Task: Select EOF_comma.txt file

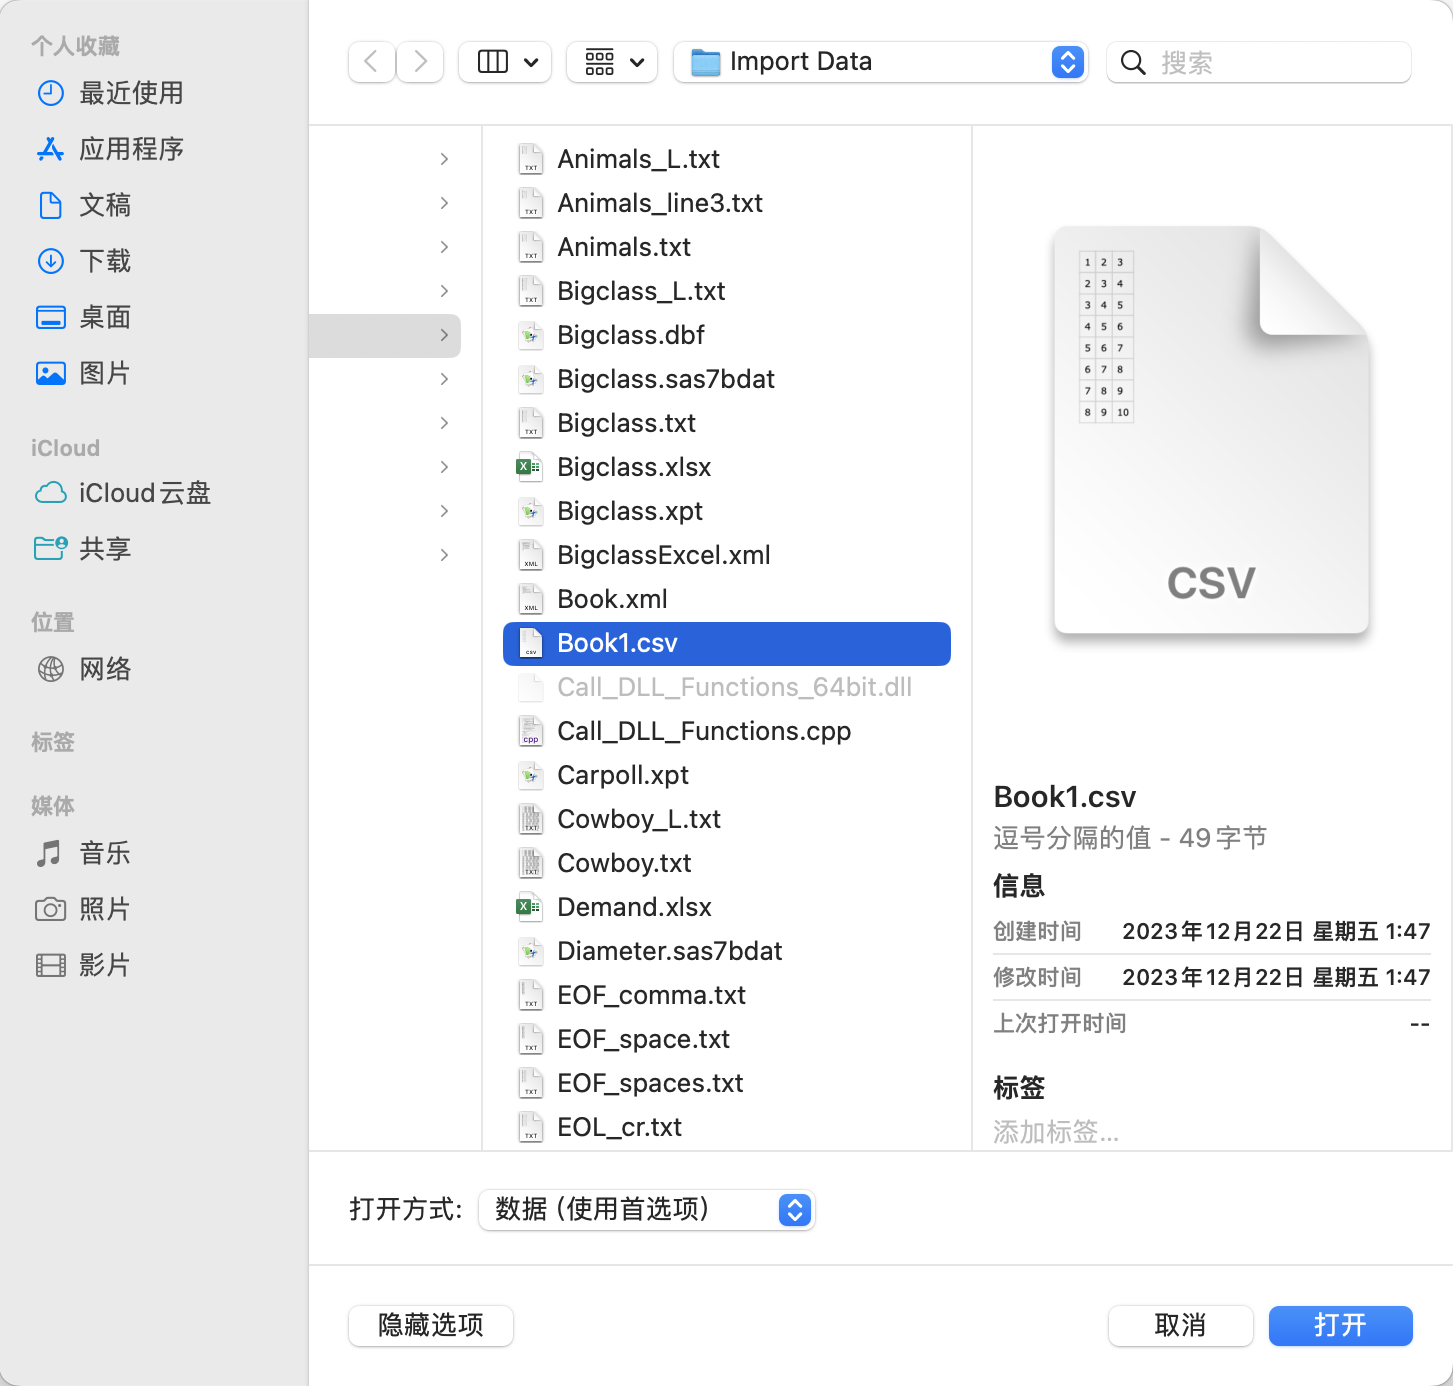Action: pos(726,995)
